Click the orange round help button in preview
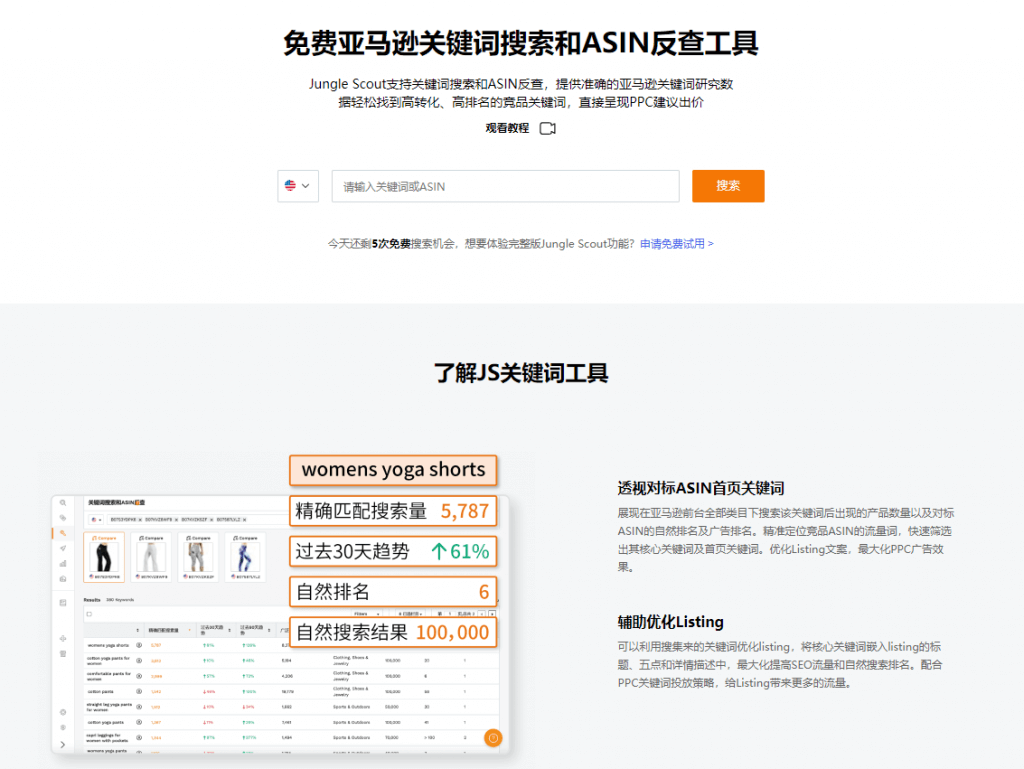The image size is (1024, 769). (x=493, y=738)
